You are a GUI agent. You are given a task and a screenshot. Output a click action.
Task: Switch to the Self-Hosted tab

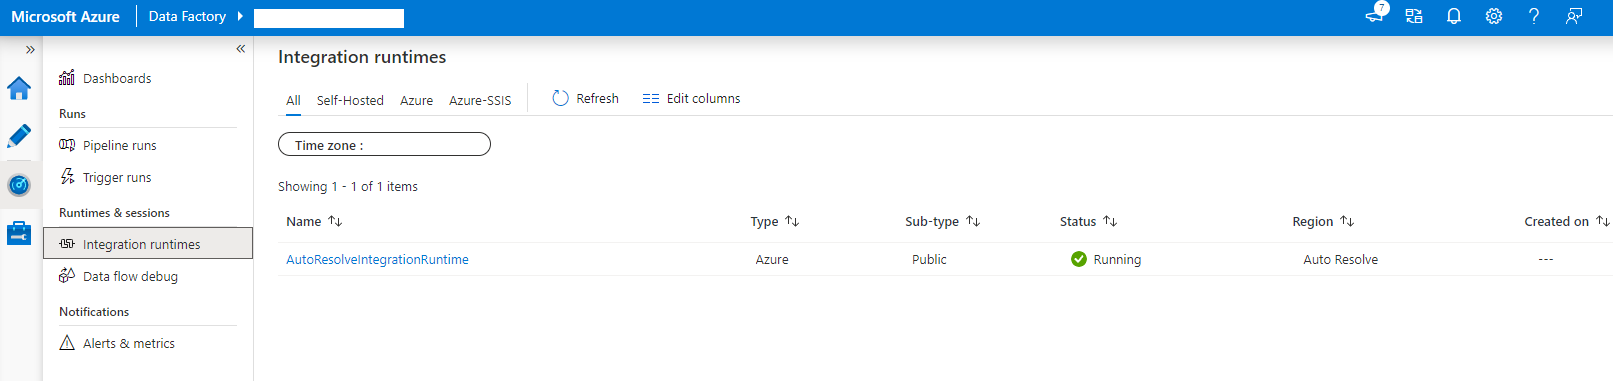point(350,100)
